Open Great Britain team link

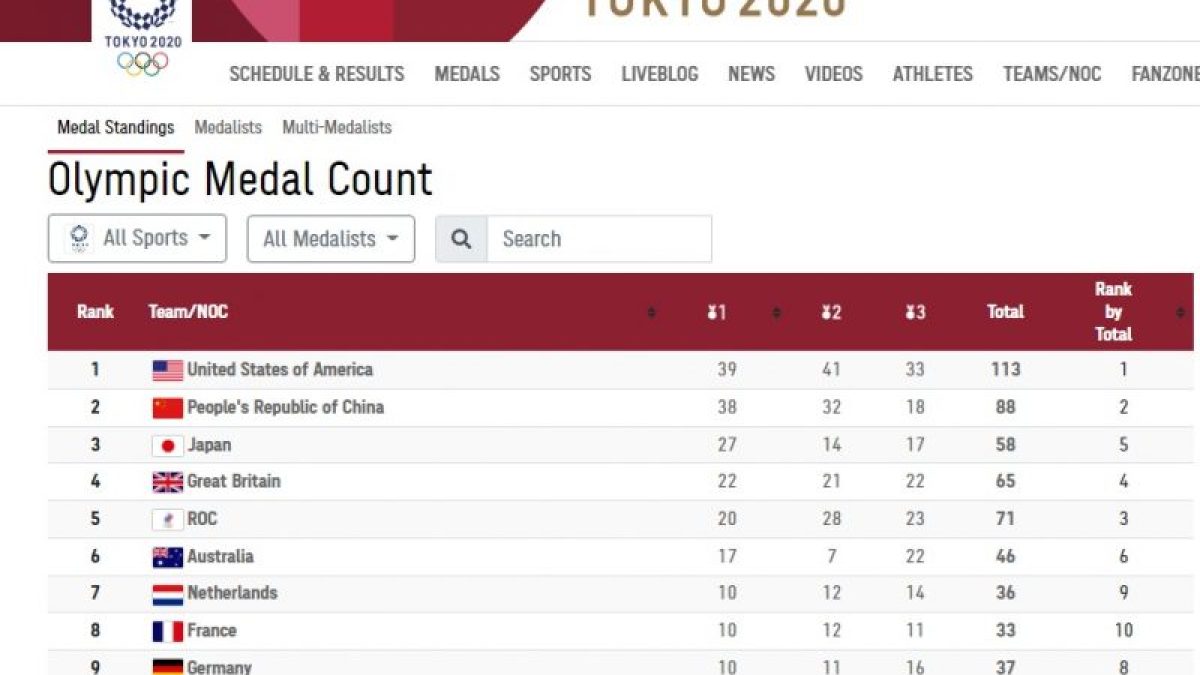[x=234, y=482]
